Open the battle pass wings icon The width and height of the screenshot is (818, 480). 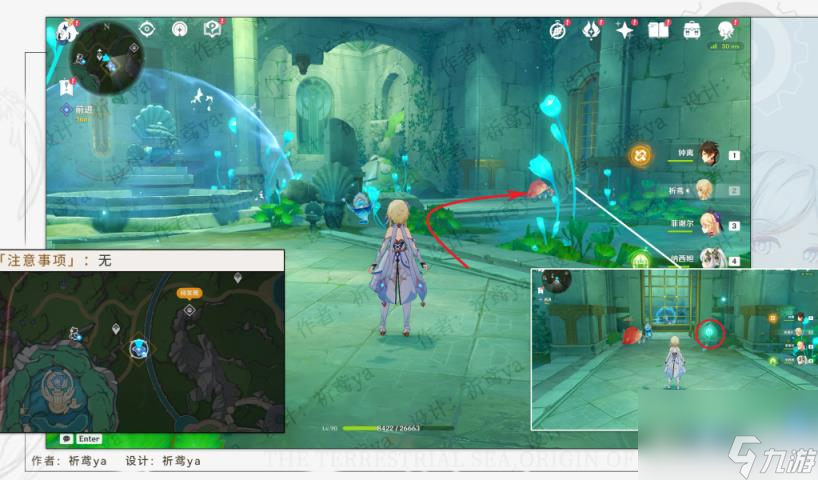coord(591,30)
